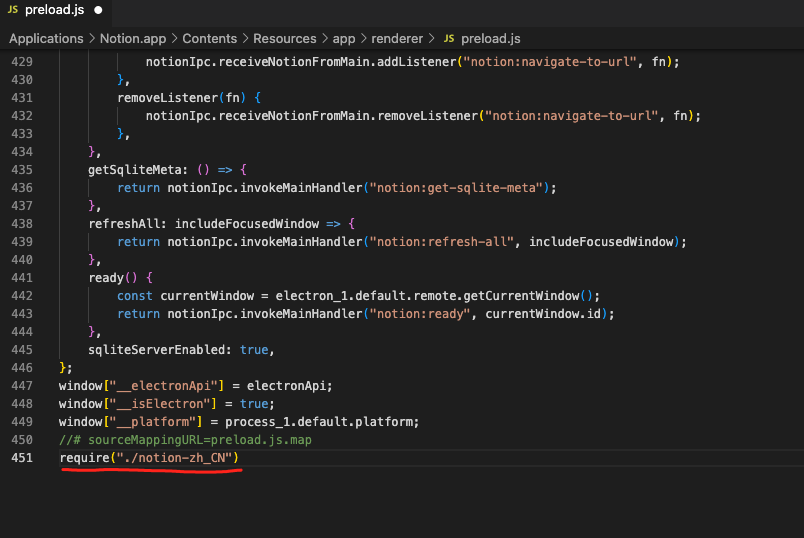This screenshot has width=804, height=538.
Task: Click the unsaved dot on preload.js tab
Action: pos(98,10)
